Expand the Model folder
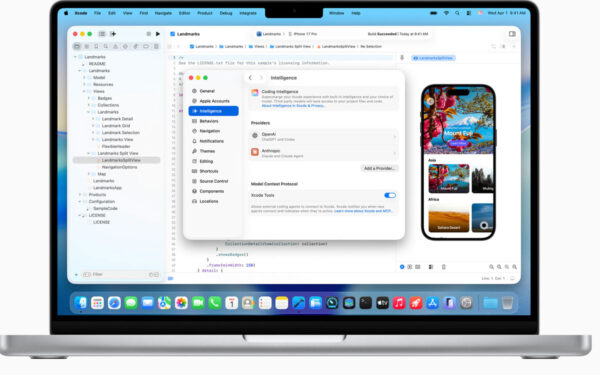Image resolution: width=600 pixels, height=375 pixels. point(85,77)
